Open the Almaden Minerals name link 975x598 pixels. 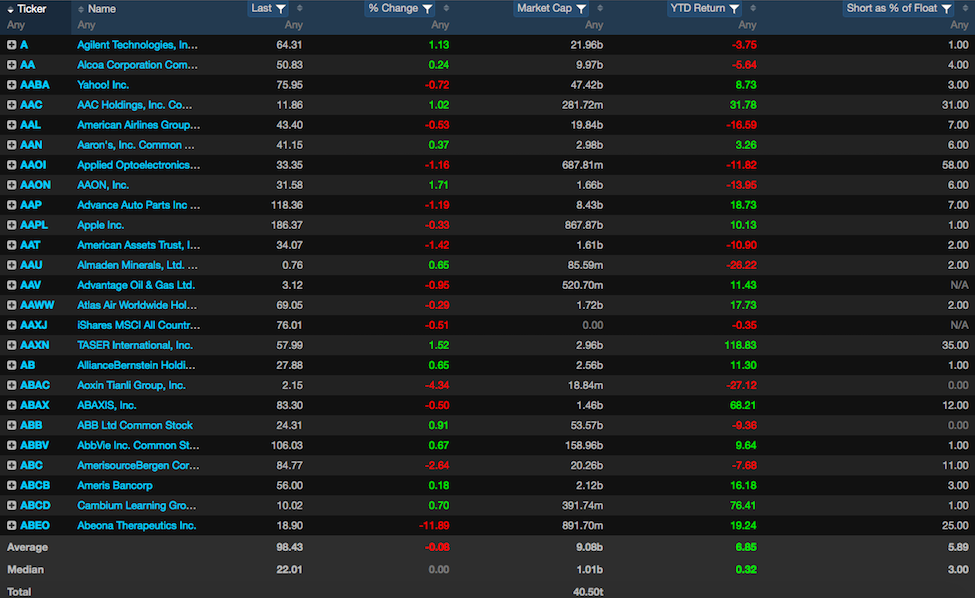click(137, 265)
